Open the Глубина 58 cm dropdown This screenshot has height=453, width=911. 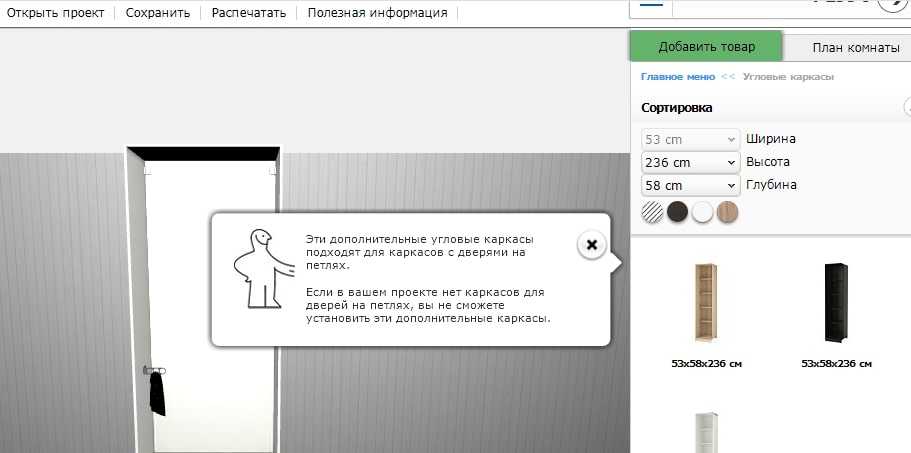pos(688,186)
